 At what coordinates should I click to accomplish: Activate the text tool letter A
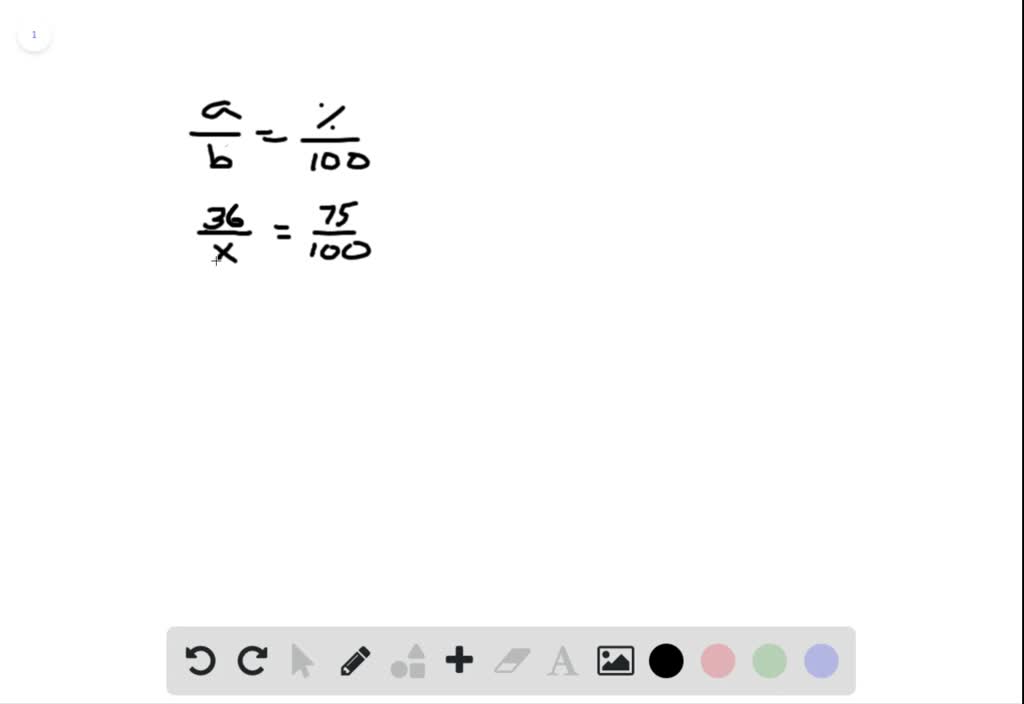point(562,661)
